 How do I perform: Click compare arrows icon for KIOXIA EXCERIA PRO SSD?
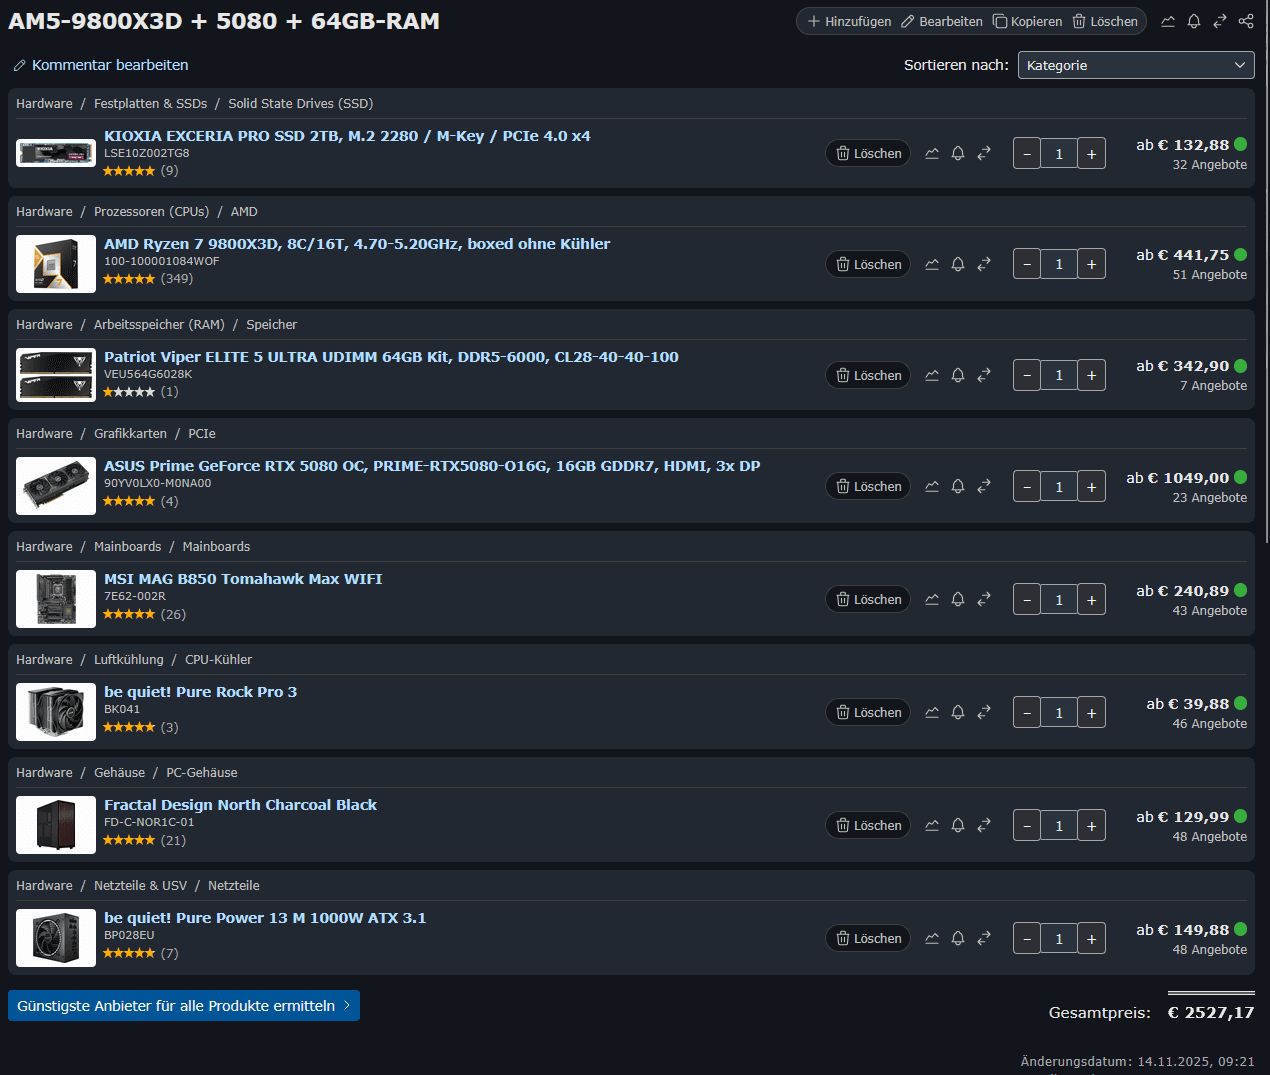[x=984, y=153]
